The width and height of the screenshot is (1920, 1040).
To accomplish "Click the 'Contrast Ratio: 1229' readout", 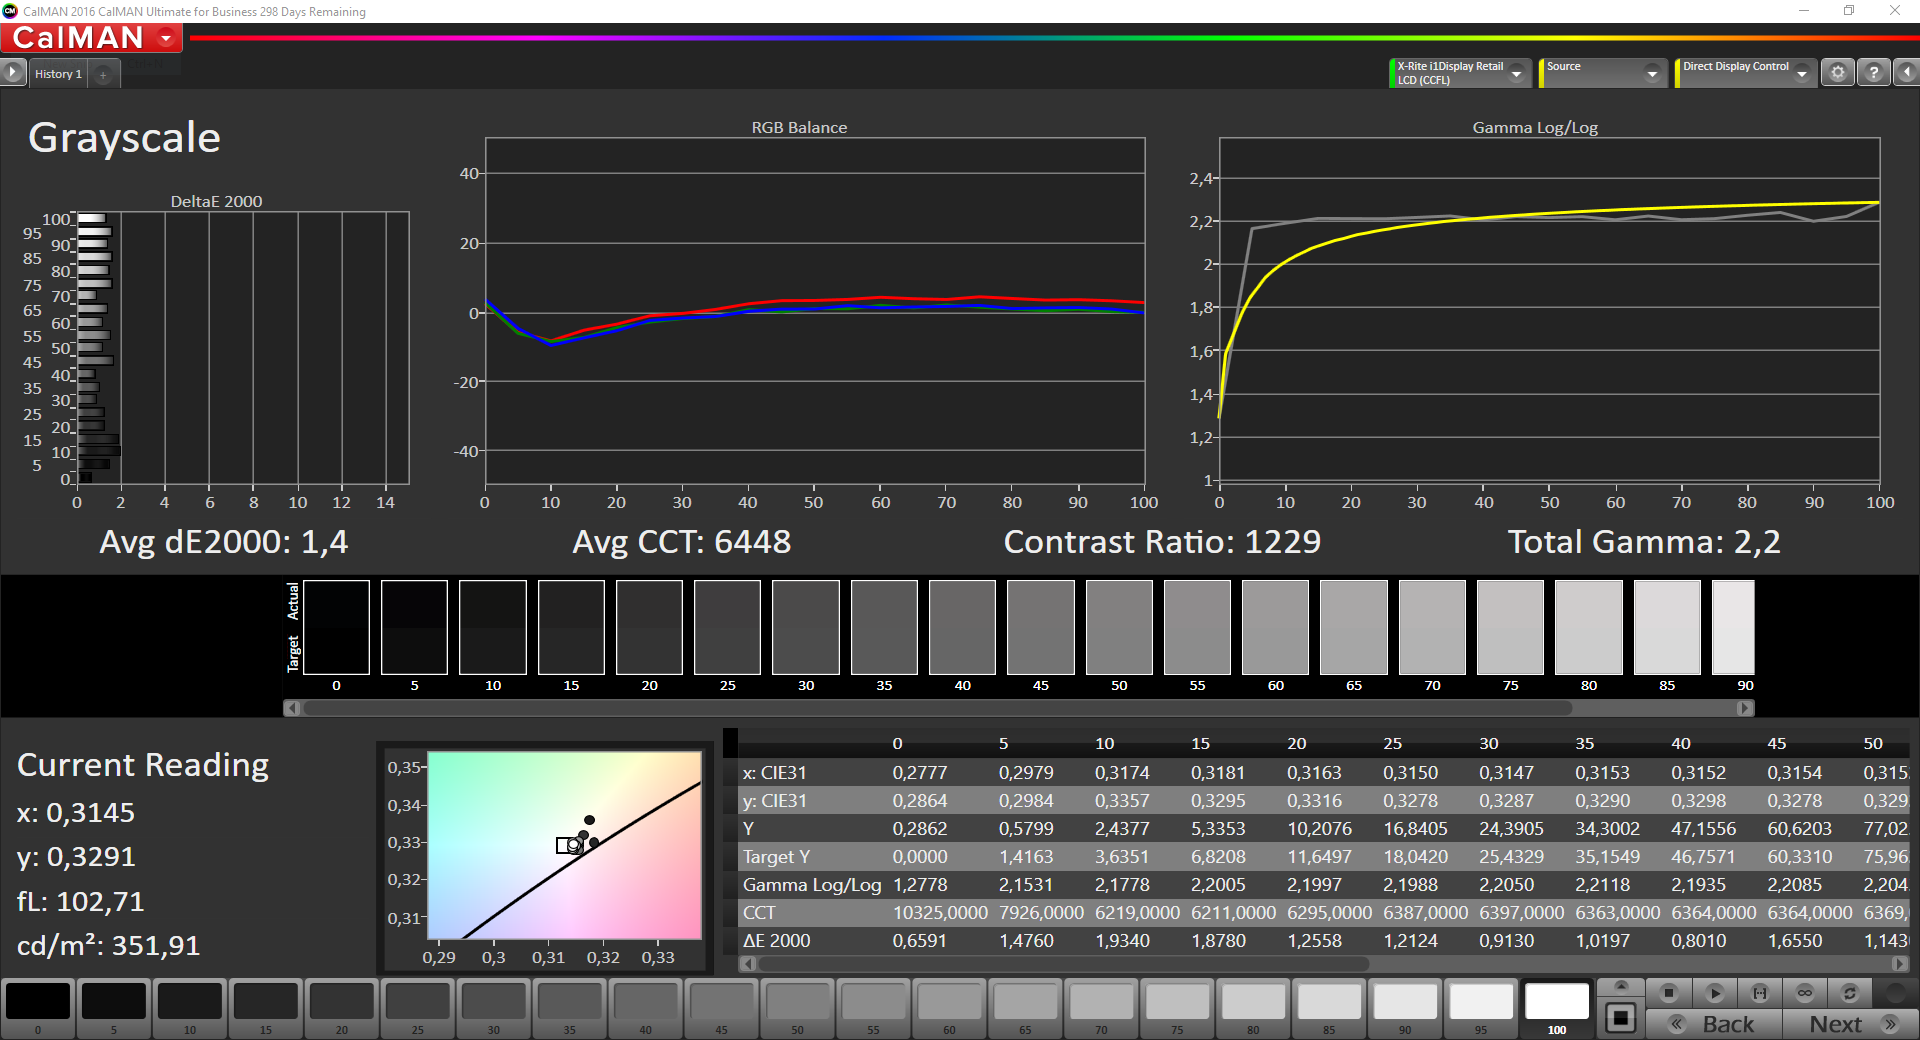I will (x=1162, y=542).
